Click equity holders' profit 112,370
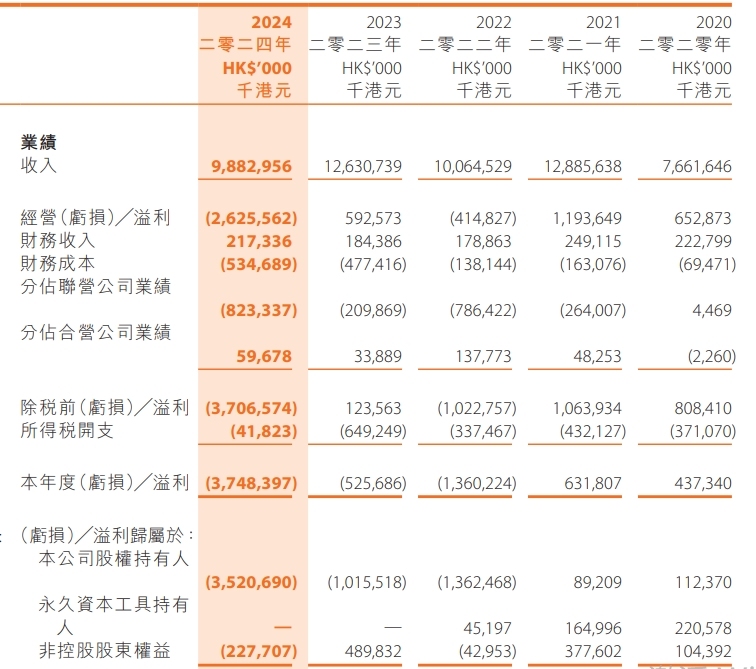Image resolution: width=756 pixels, height=669 pixels. pos(703,582)
